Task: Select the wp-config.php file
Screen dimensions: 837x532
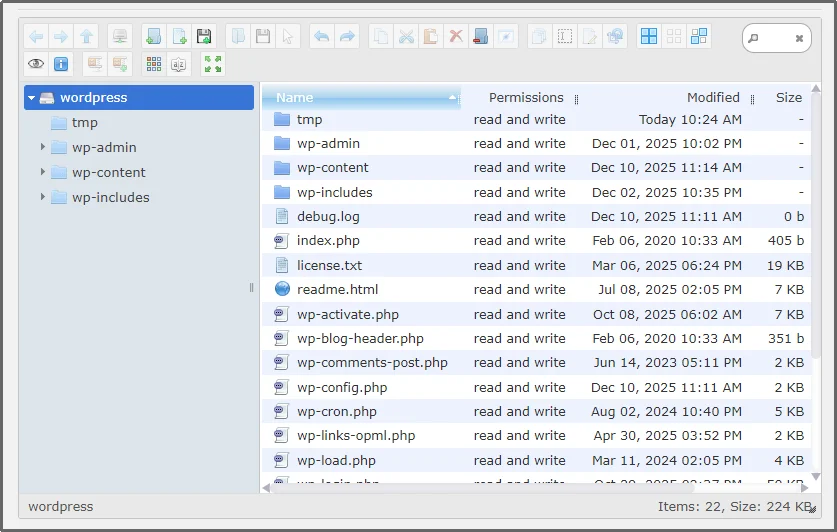Action: tap(342, 387)
